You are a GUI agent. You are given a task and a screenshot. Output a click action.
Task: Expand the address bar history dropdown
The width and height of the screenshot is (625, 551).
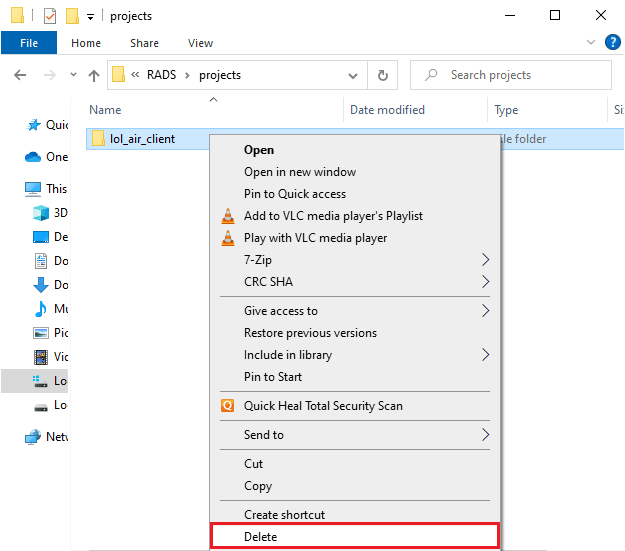pyautogui.click(x=353, y=75)
